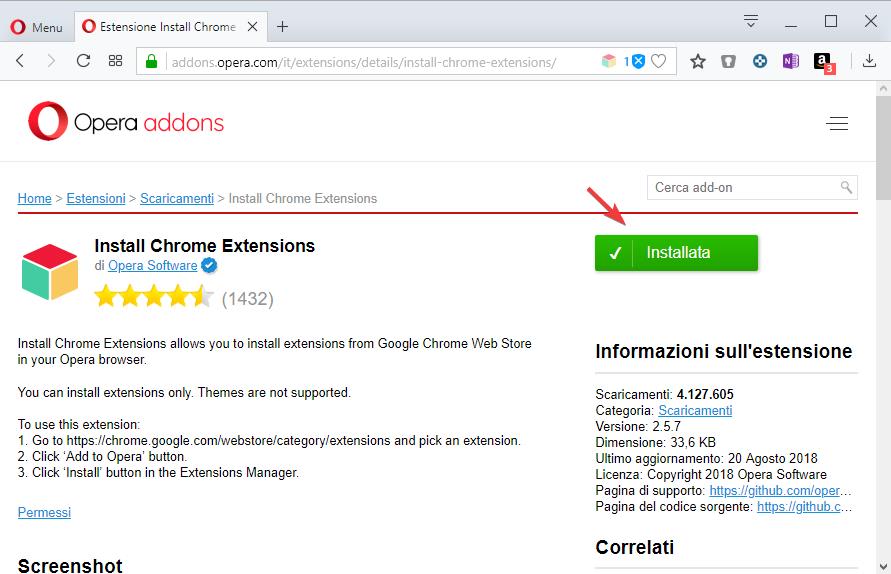This screenshot has width=891, height=574.
Task: Click the verified author badge icon
Action: 210,265
